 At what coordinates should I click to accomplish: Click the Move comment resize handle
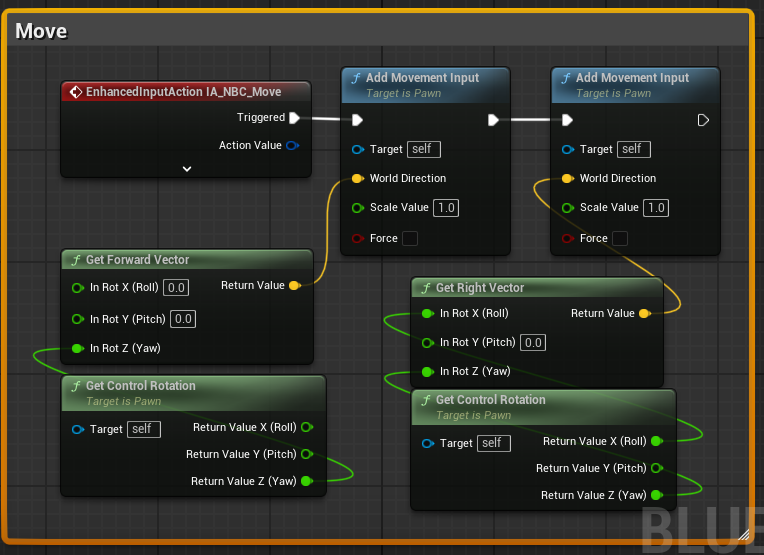pyautogui.click(x=744, y=535)
